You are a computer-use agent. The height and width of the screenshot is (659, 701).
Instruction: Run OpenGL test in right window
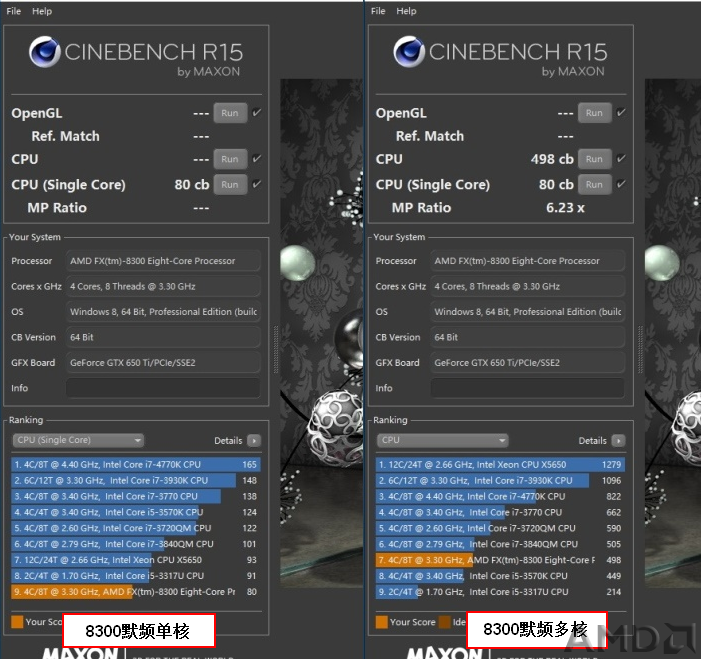(594, 113)
